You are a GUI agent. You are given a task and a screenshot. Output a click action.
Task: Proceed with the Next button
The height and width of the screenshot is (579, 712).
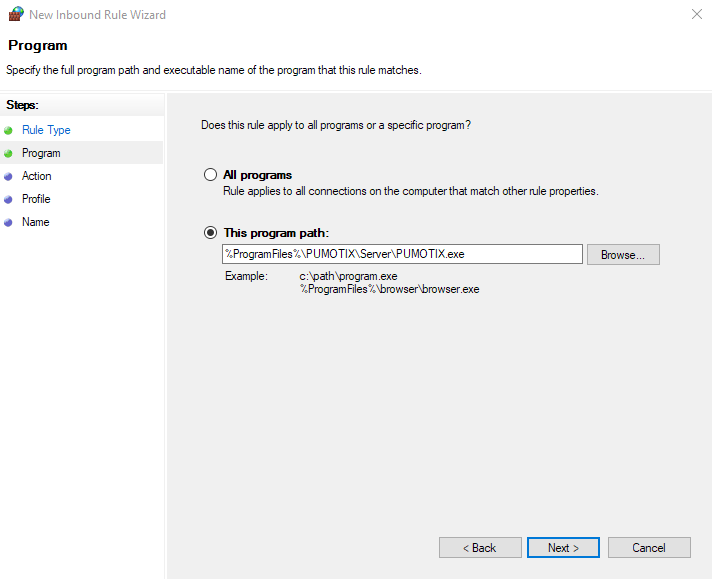click(x=563, y=548)
